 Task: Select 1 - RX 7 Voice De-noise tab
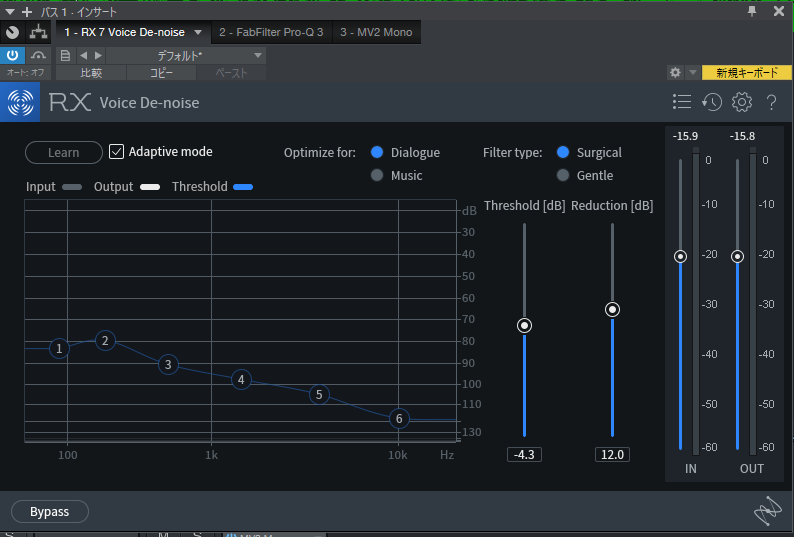(x=124, y=32)
